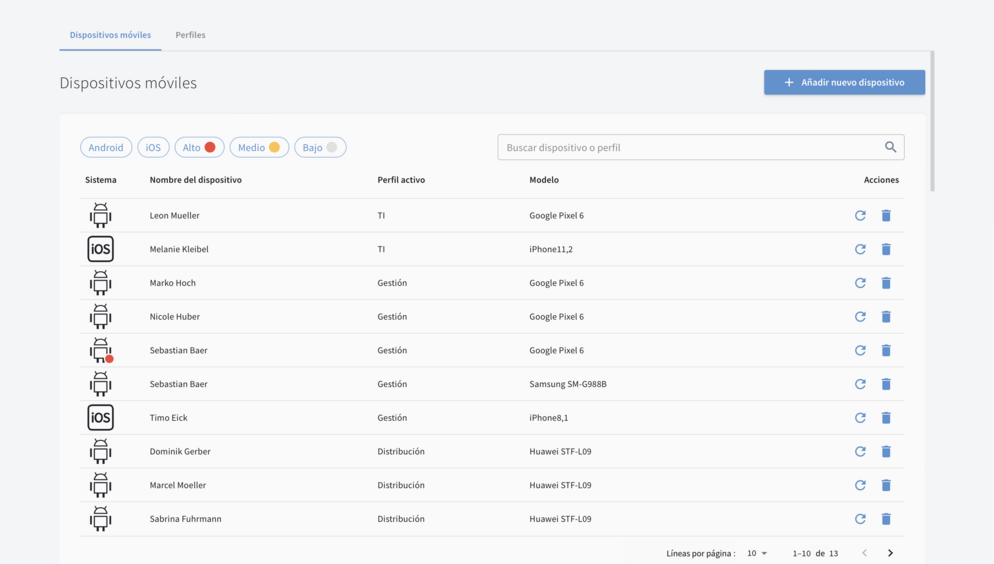Go to next page of devices
This screenshot has height=564, width=994.
[890, 553]
